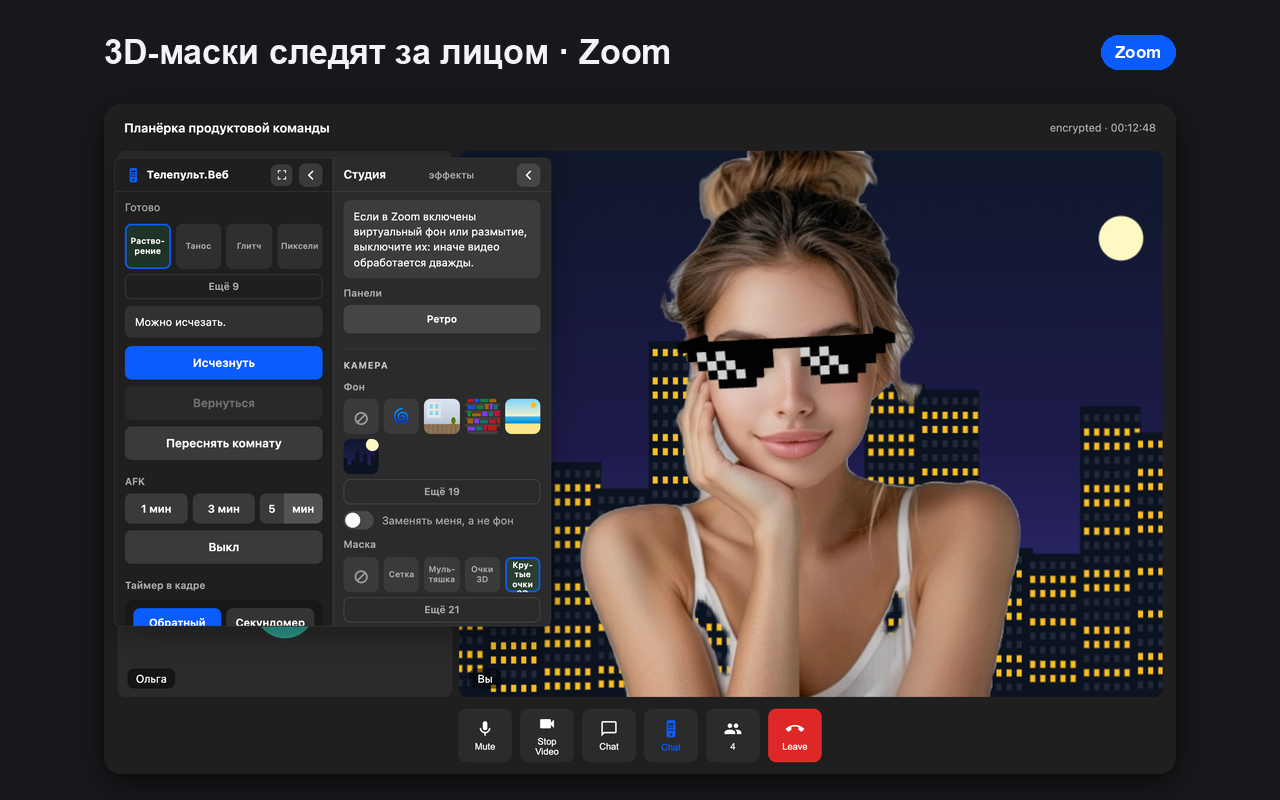Select the Сетка mask
This screenshot has height=800, width=1280.
point(402,575)
